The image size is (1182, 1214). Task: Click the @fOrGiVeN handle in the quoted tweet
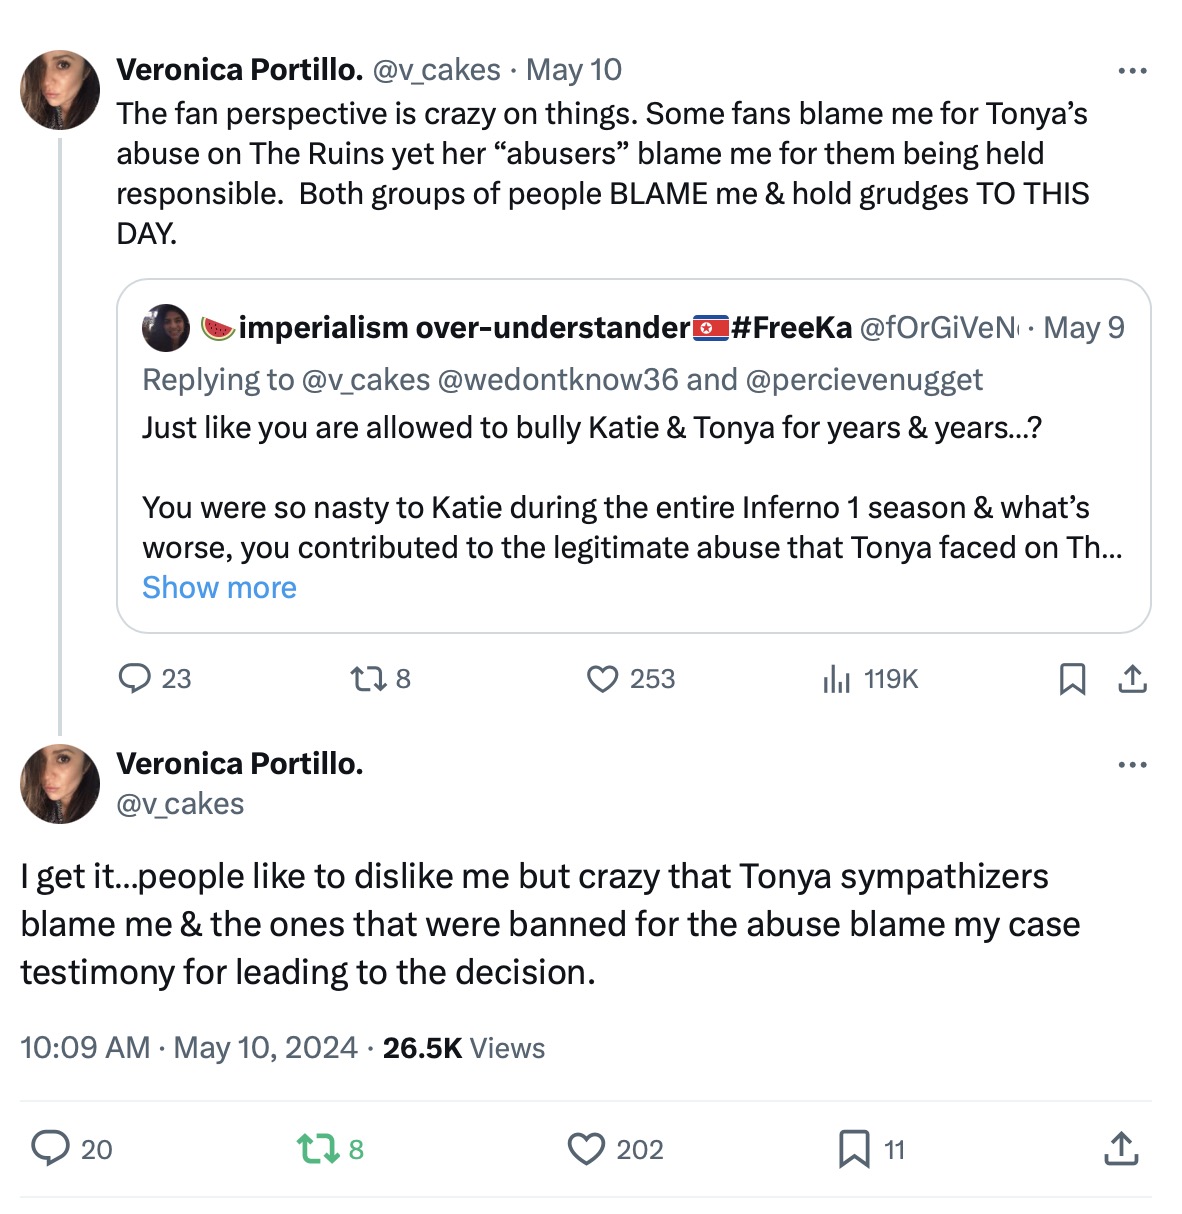[x=937, y=328]
